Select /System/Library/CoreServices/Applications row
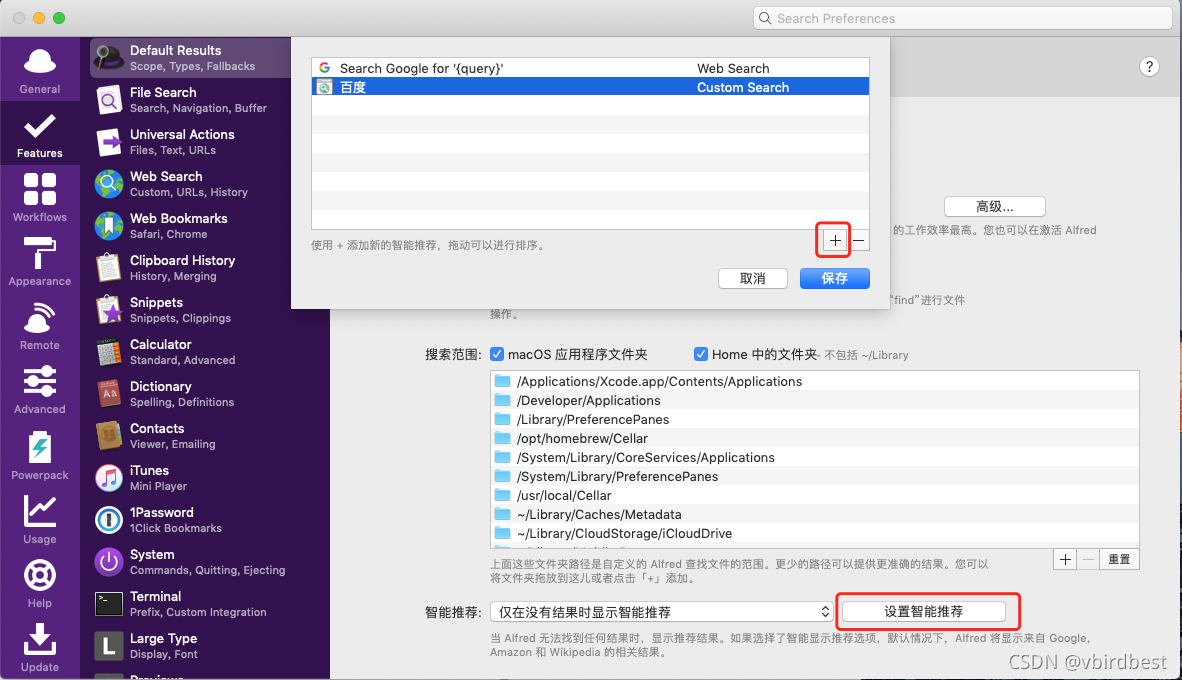The height and width of the screenshot is (680, 1182). pos(815,457)
